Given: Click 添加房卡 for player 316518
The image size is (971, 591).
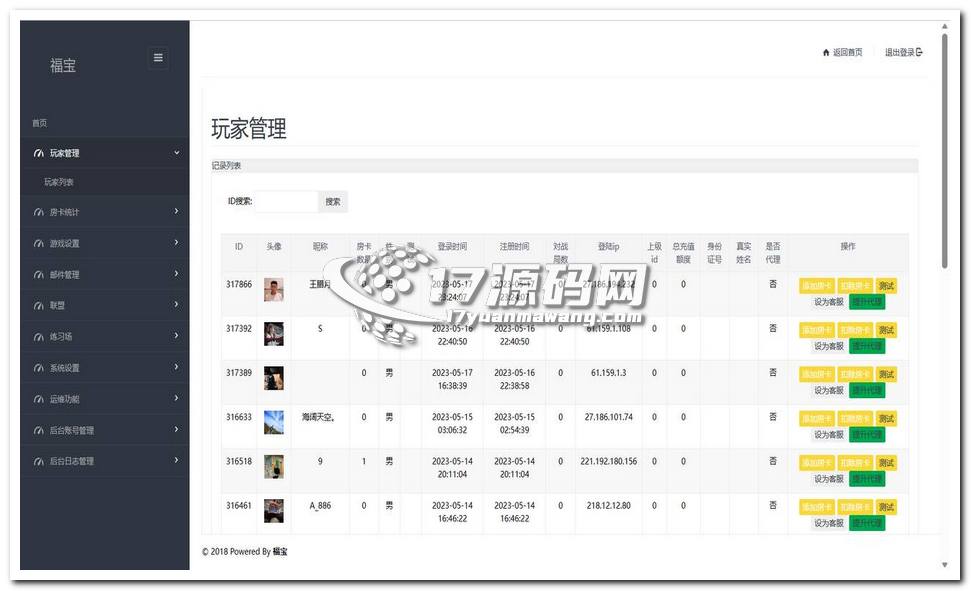Looking at the screenshot, I should [816, 463].
